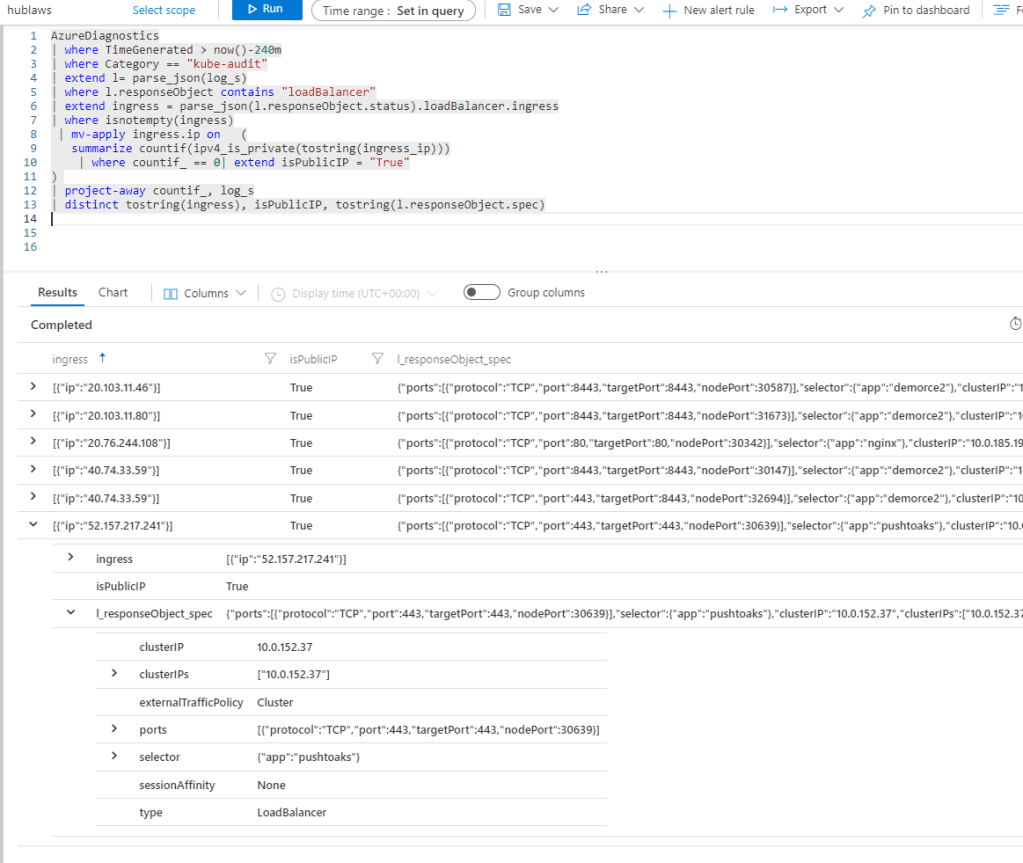The image size is (1023, 863).
Task: Select the Results tab
Action: [x=57, y=293]
